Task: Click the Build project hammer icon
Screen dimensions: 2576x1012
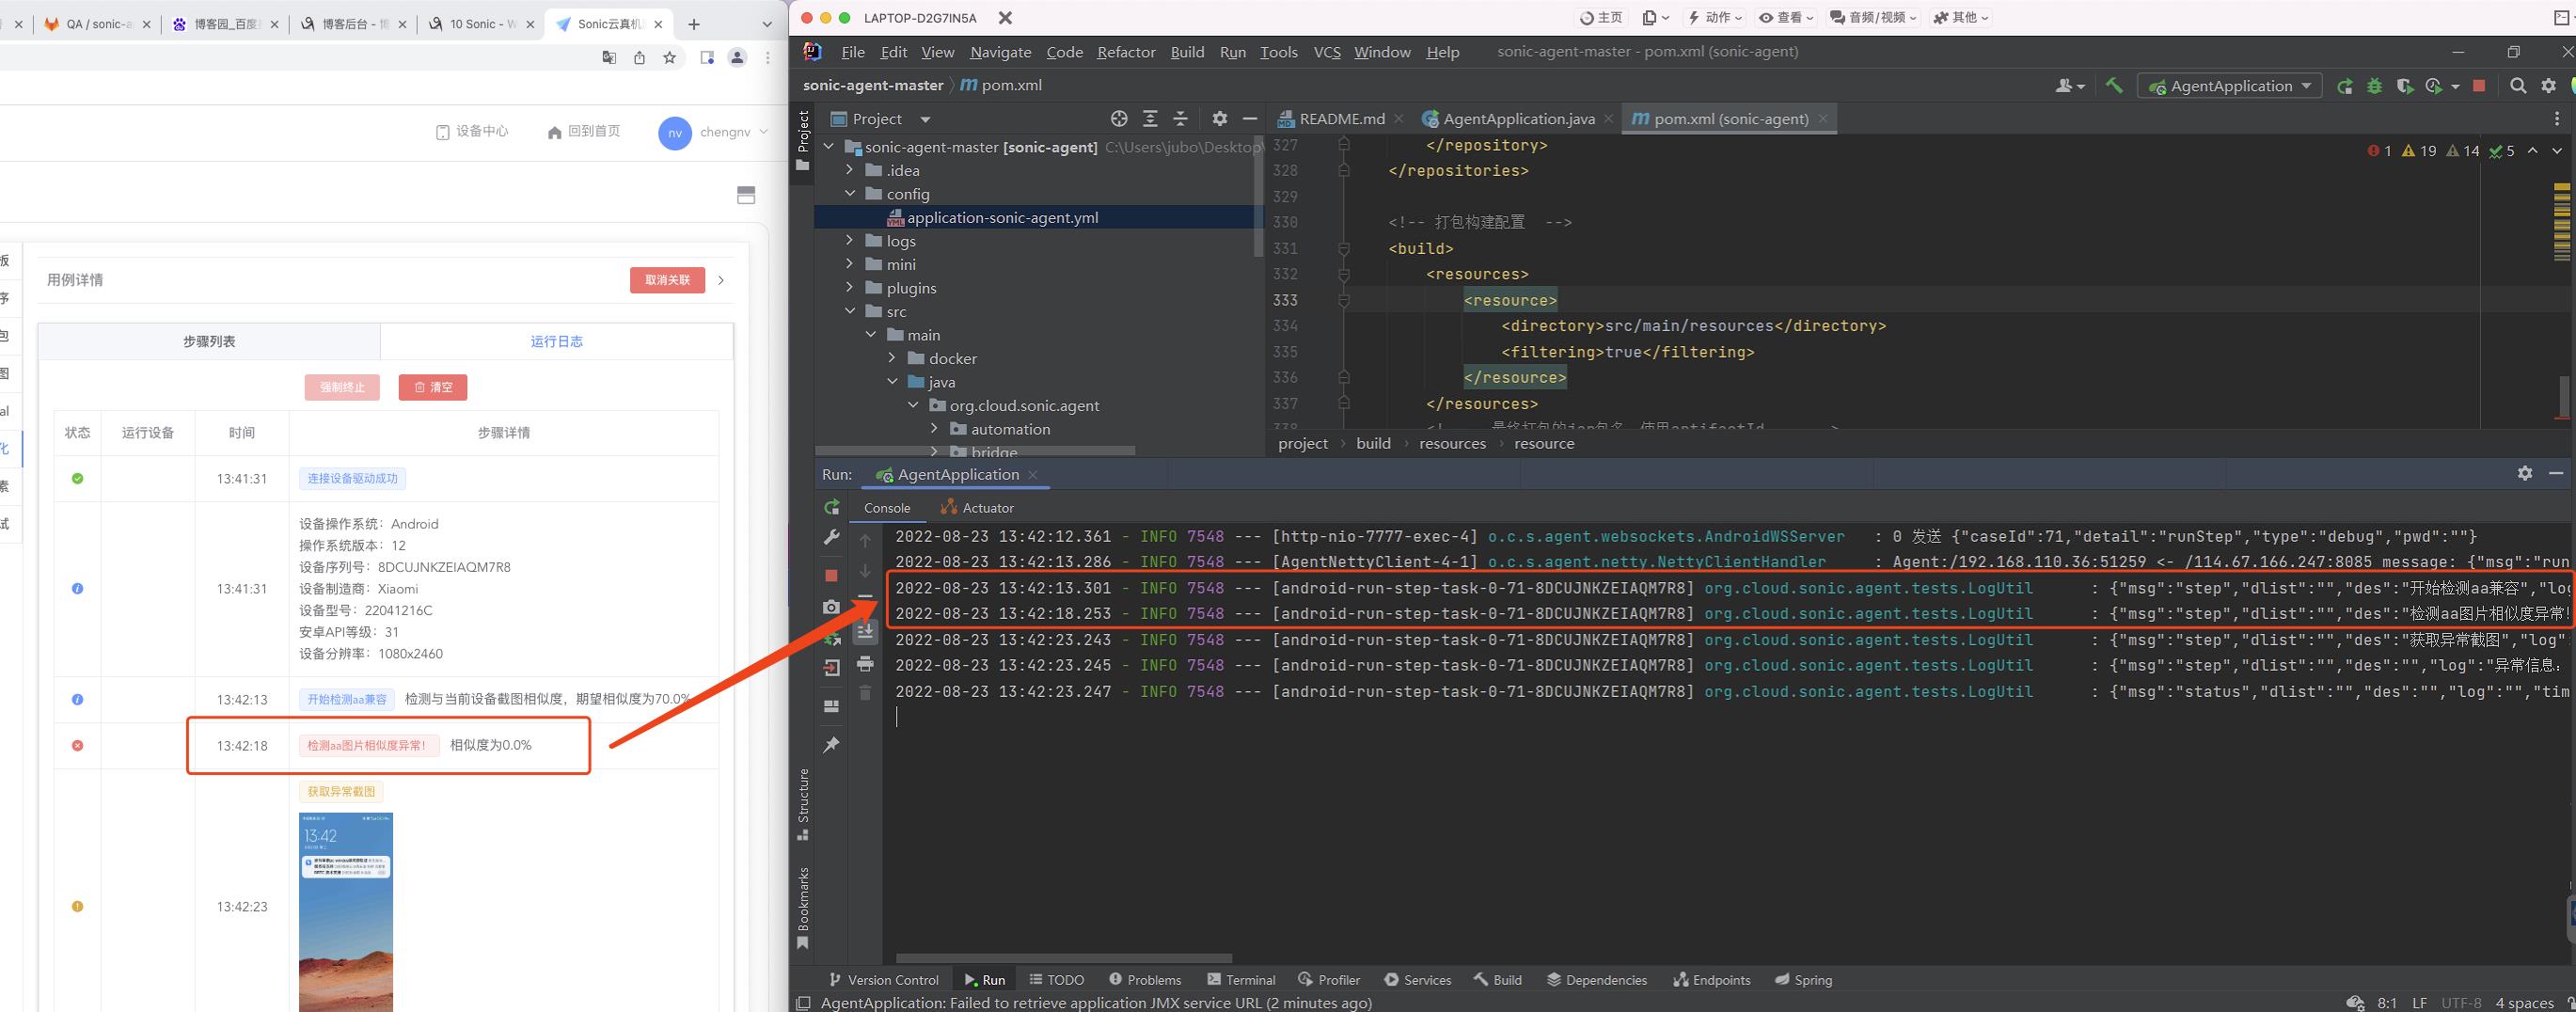Action: [2113, 86]
